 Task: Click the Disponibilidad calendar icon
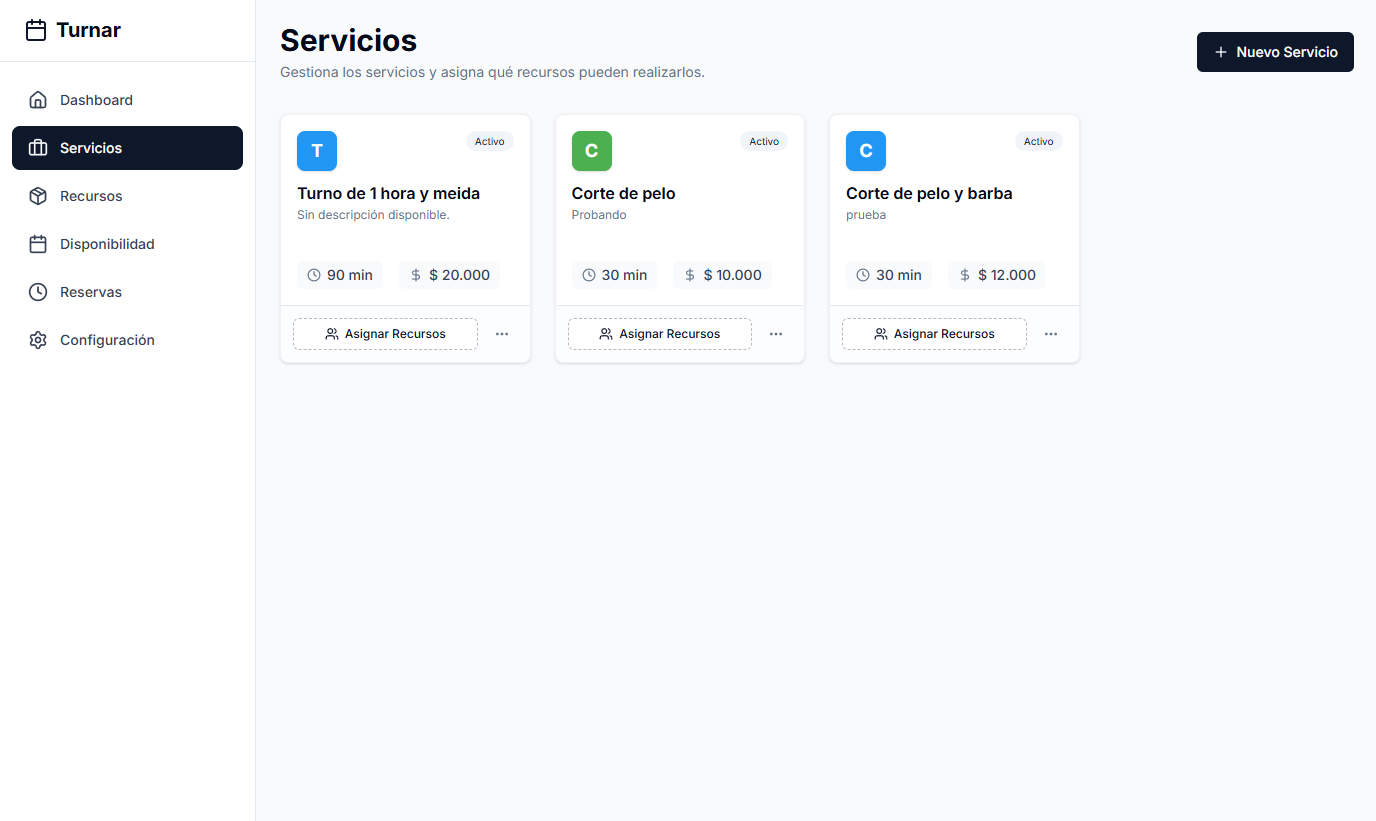point(38,244)
